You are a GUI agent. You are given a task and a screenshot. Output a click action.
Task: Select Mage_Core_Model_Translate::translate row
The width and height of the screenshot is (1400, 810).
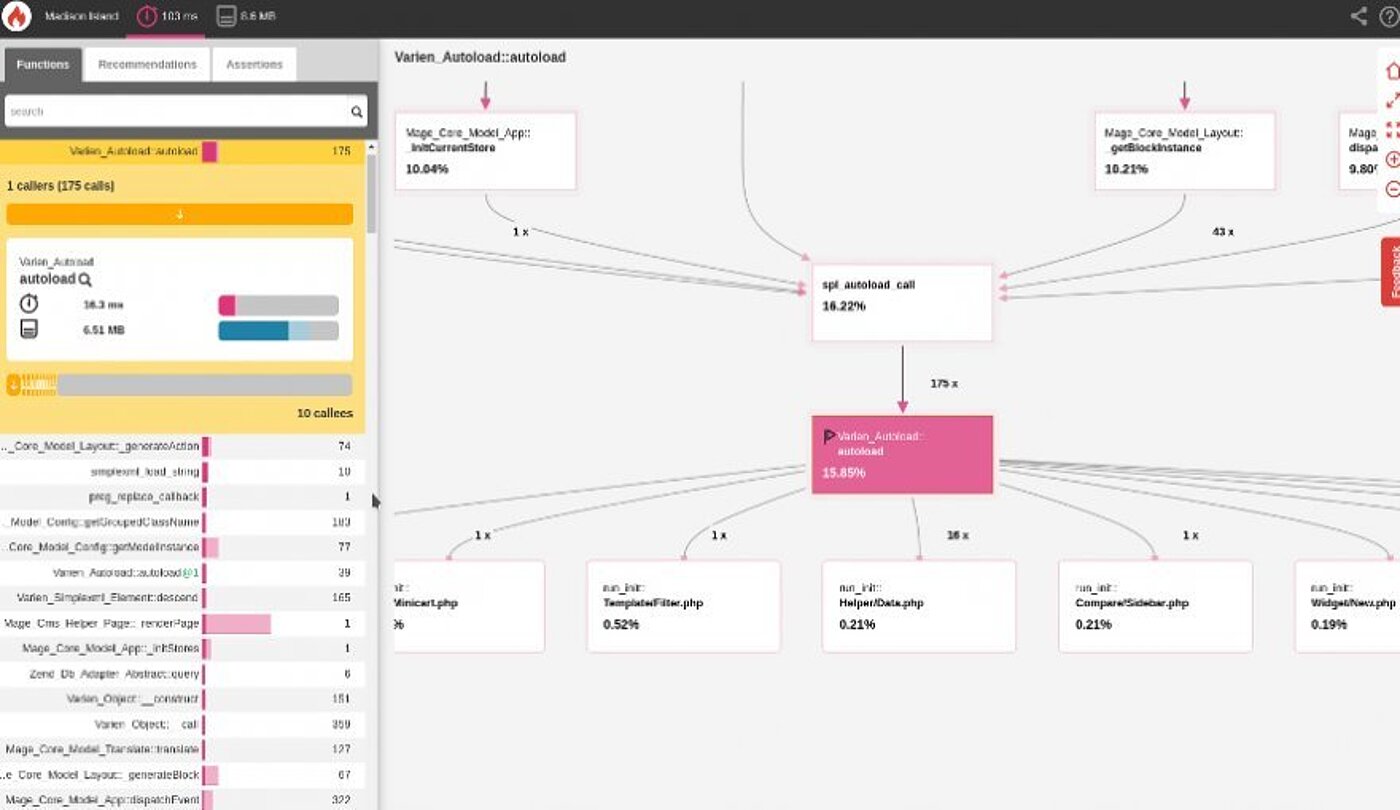pos(182,750)
